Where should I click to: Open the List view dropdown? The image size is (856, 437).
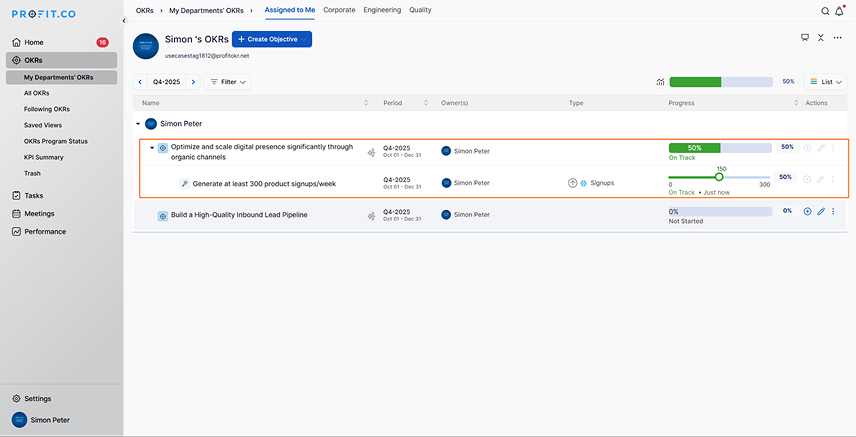(x=825, y=82)
